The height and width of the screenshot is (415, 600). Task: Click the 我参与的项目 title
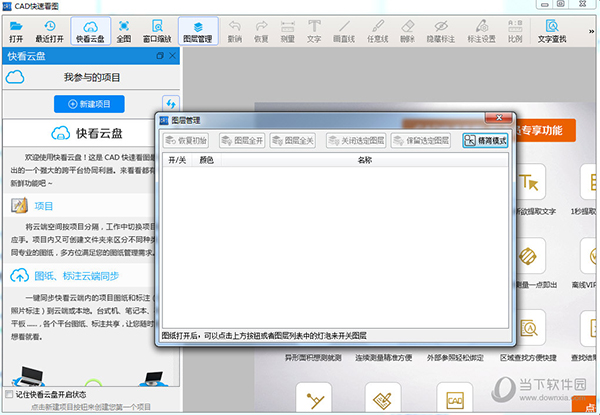click(92, 78)
